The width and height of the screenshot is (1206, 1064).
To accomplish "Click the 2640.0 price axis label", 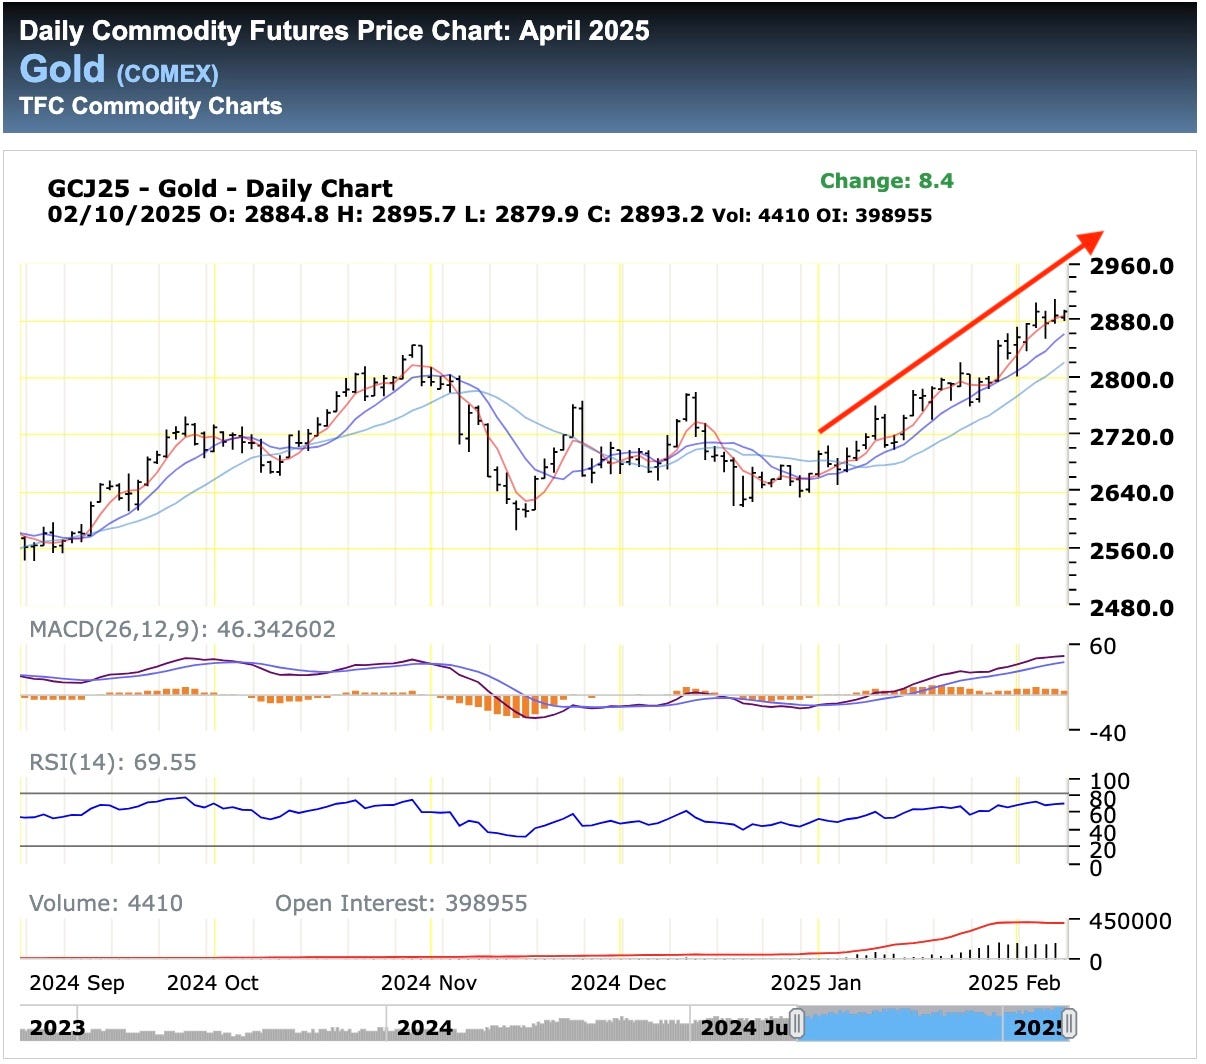I will click(1132, 493).
